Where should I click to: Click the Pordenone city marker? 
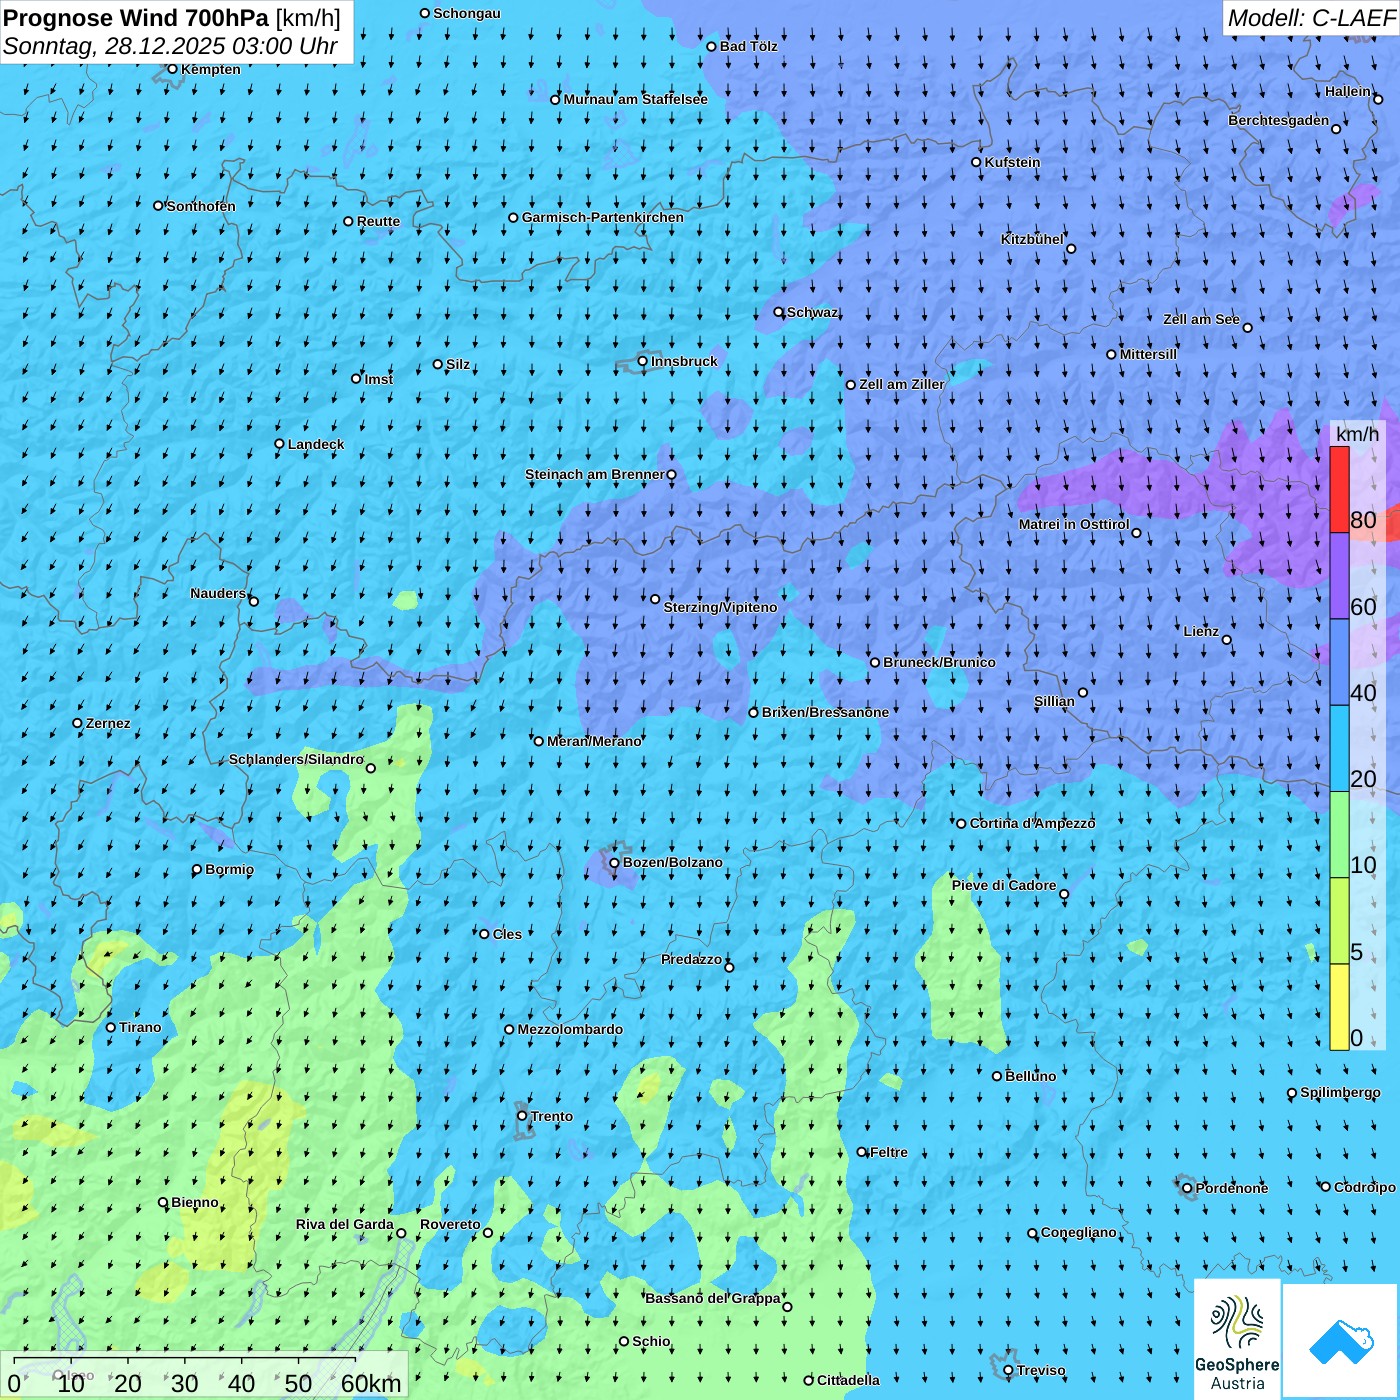(x=1187, y=1188)
